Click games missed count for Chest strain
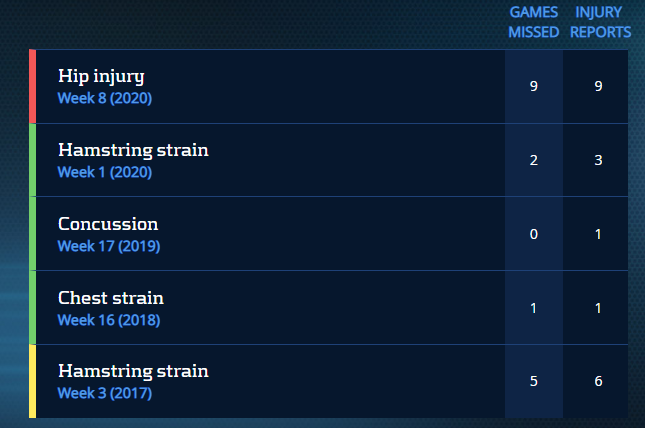This screenshot has height=428, width=645. click(534, 308)
